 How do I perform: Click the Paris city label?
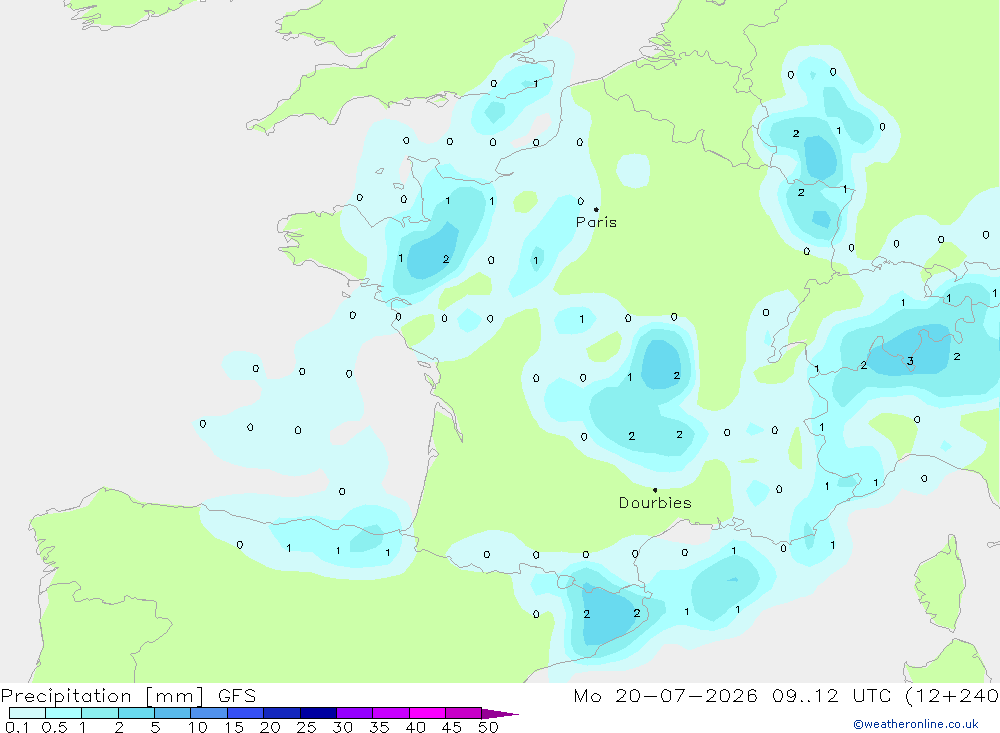point(596,222)
